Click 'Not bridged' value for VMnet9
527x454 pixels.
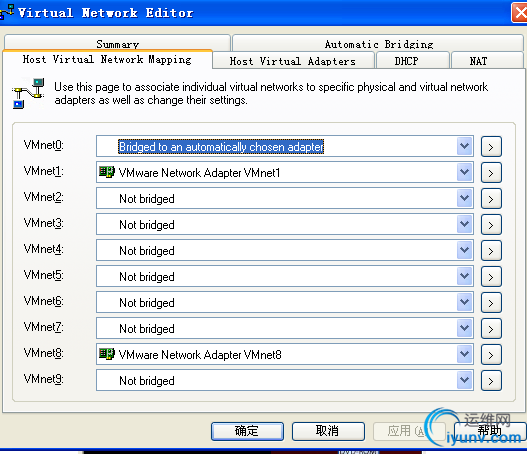[x=147, y=381]
